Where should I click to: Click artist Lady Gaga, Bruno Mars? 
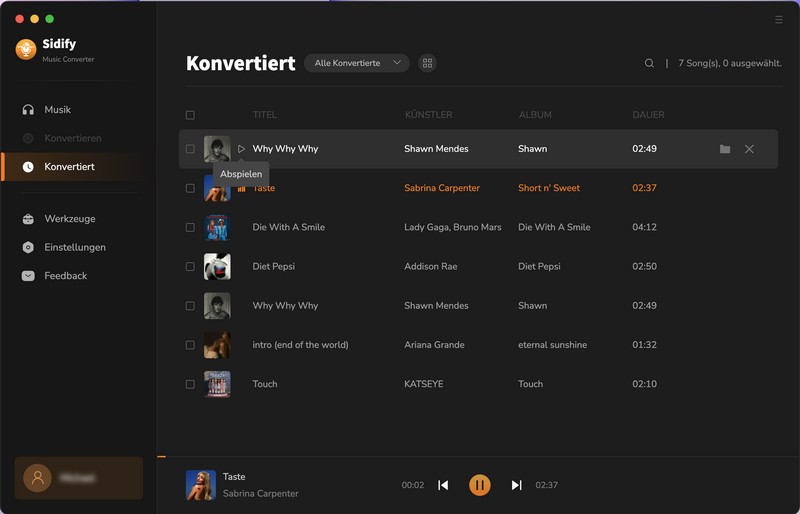453,227
